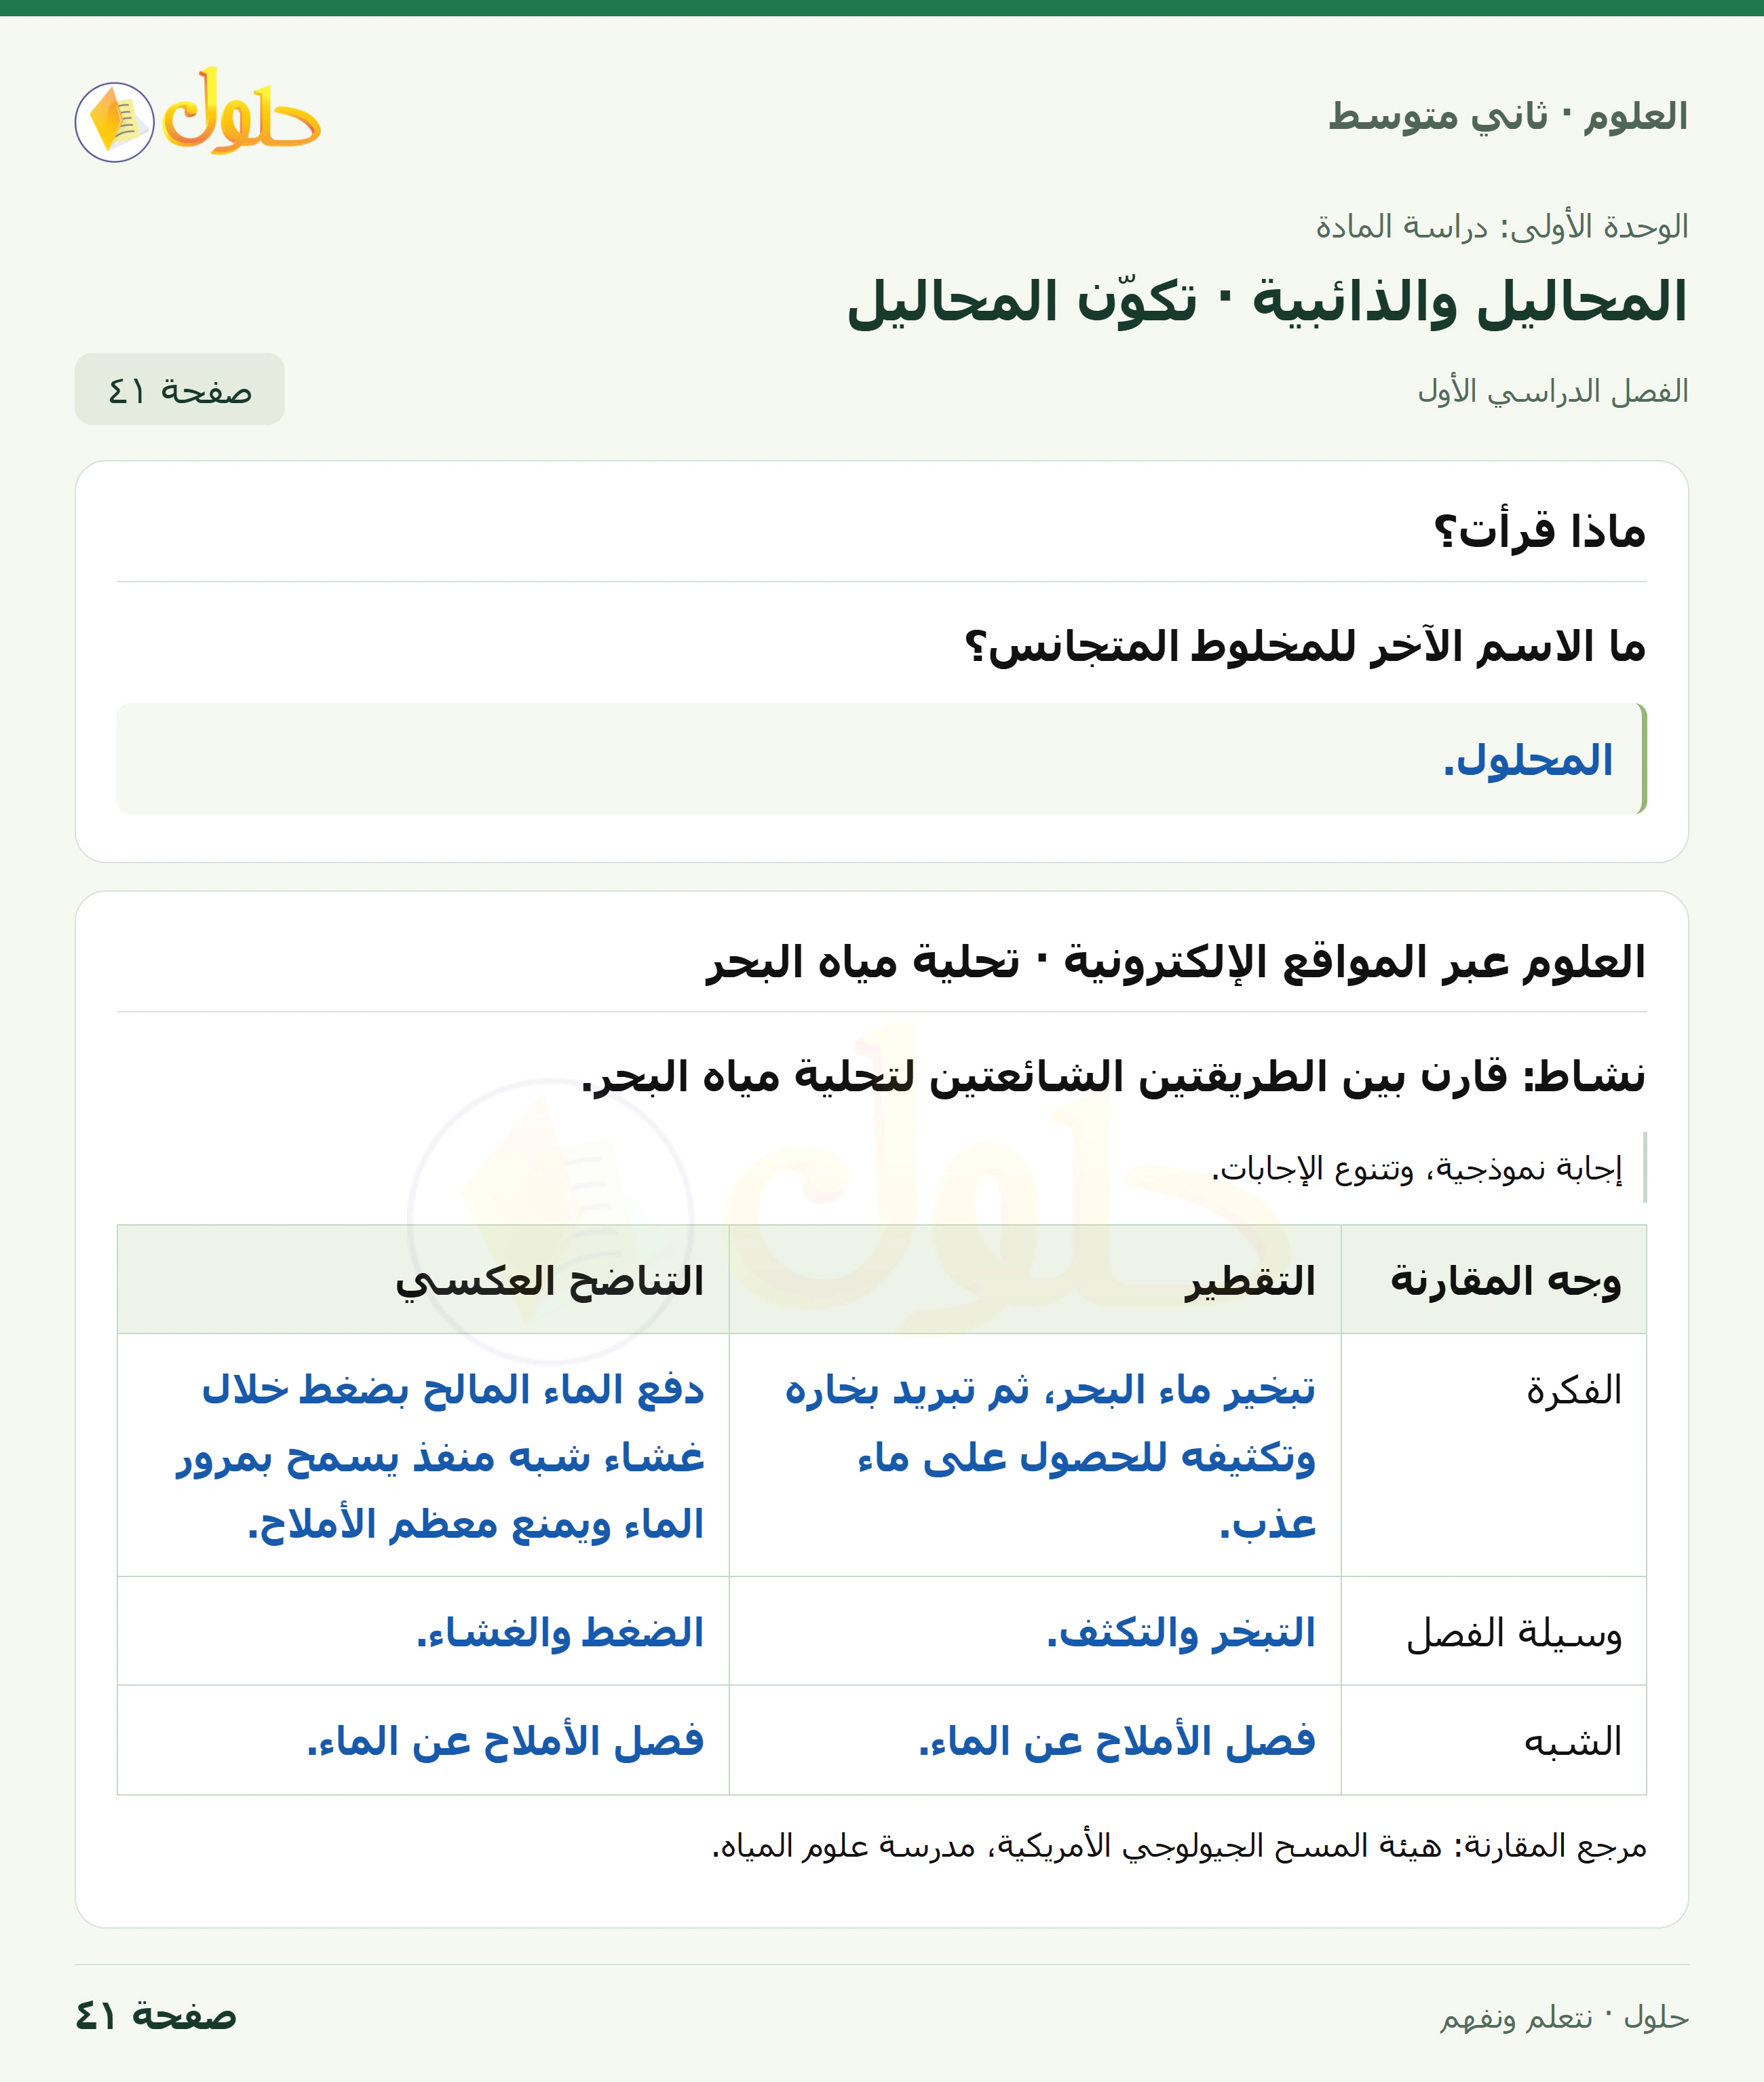Click the footer page number صفحة ٤١

pyautogui.click(x=156, y=2016)
